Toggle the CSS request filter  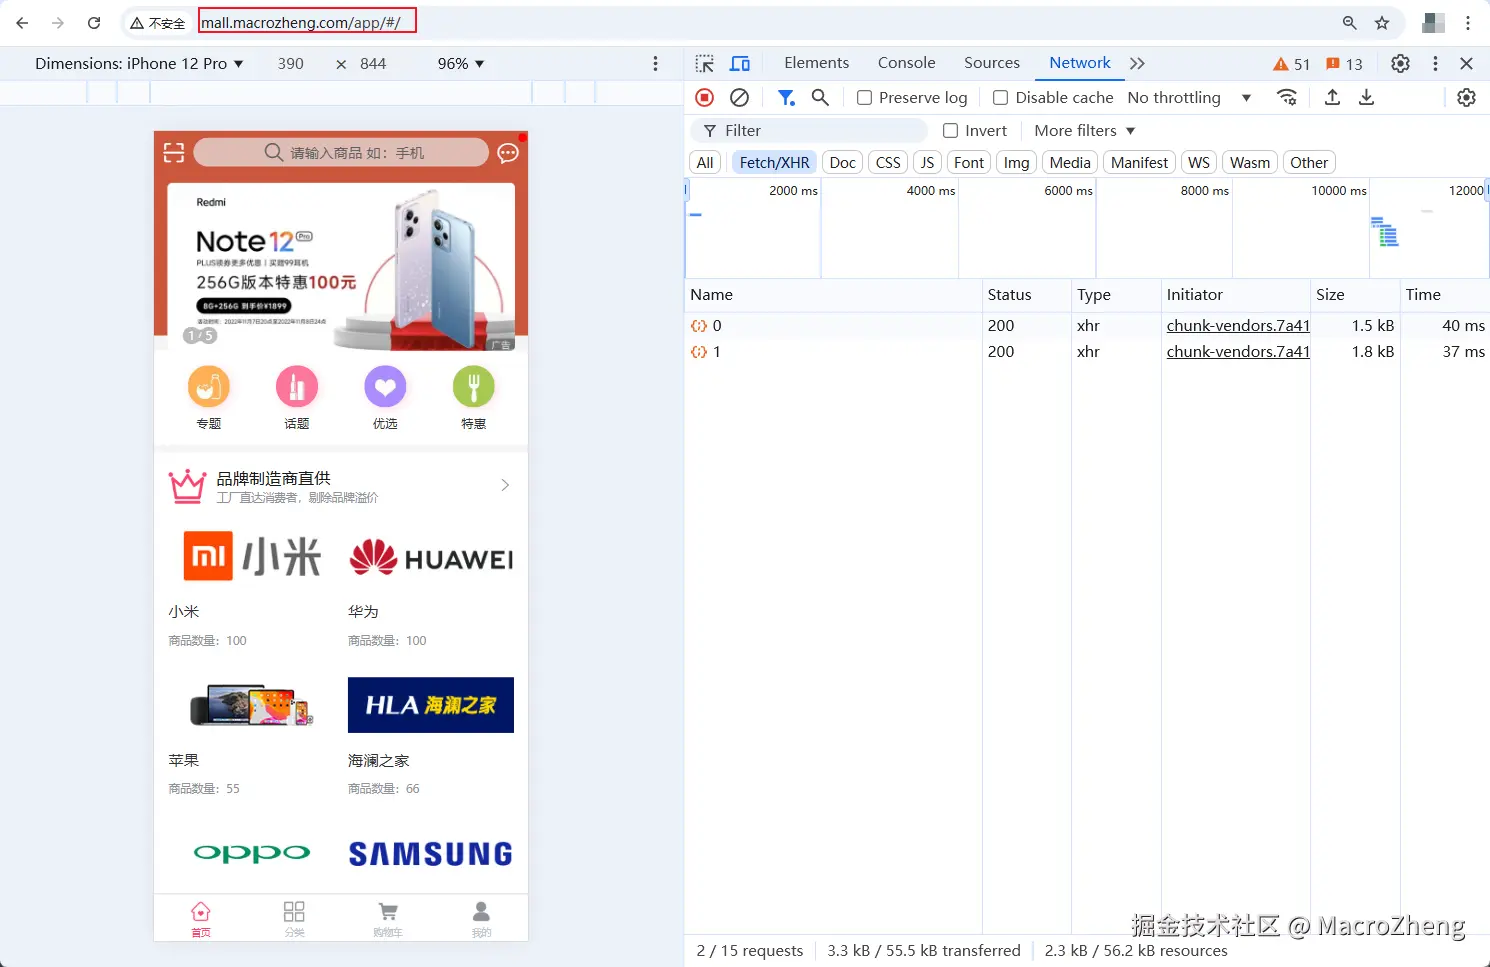(888, 162)
